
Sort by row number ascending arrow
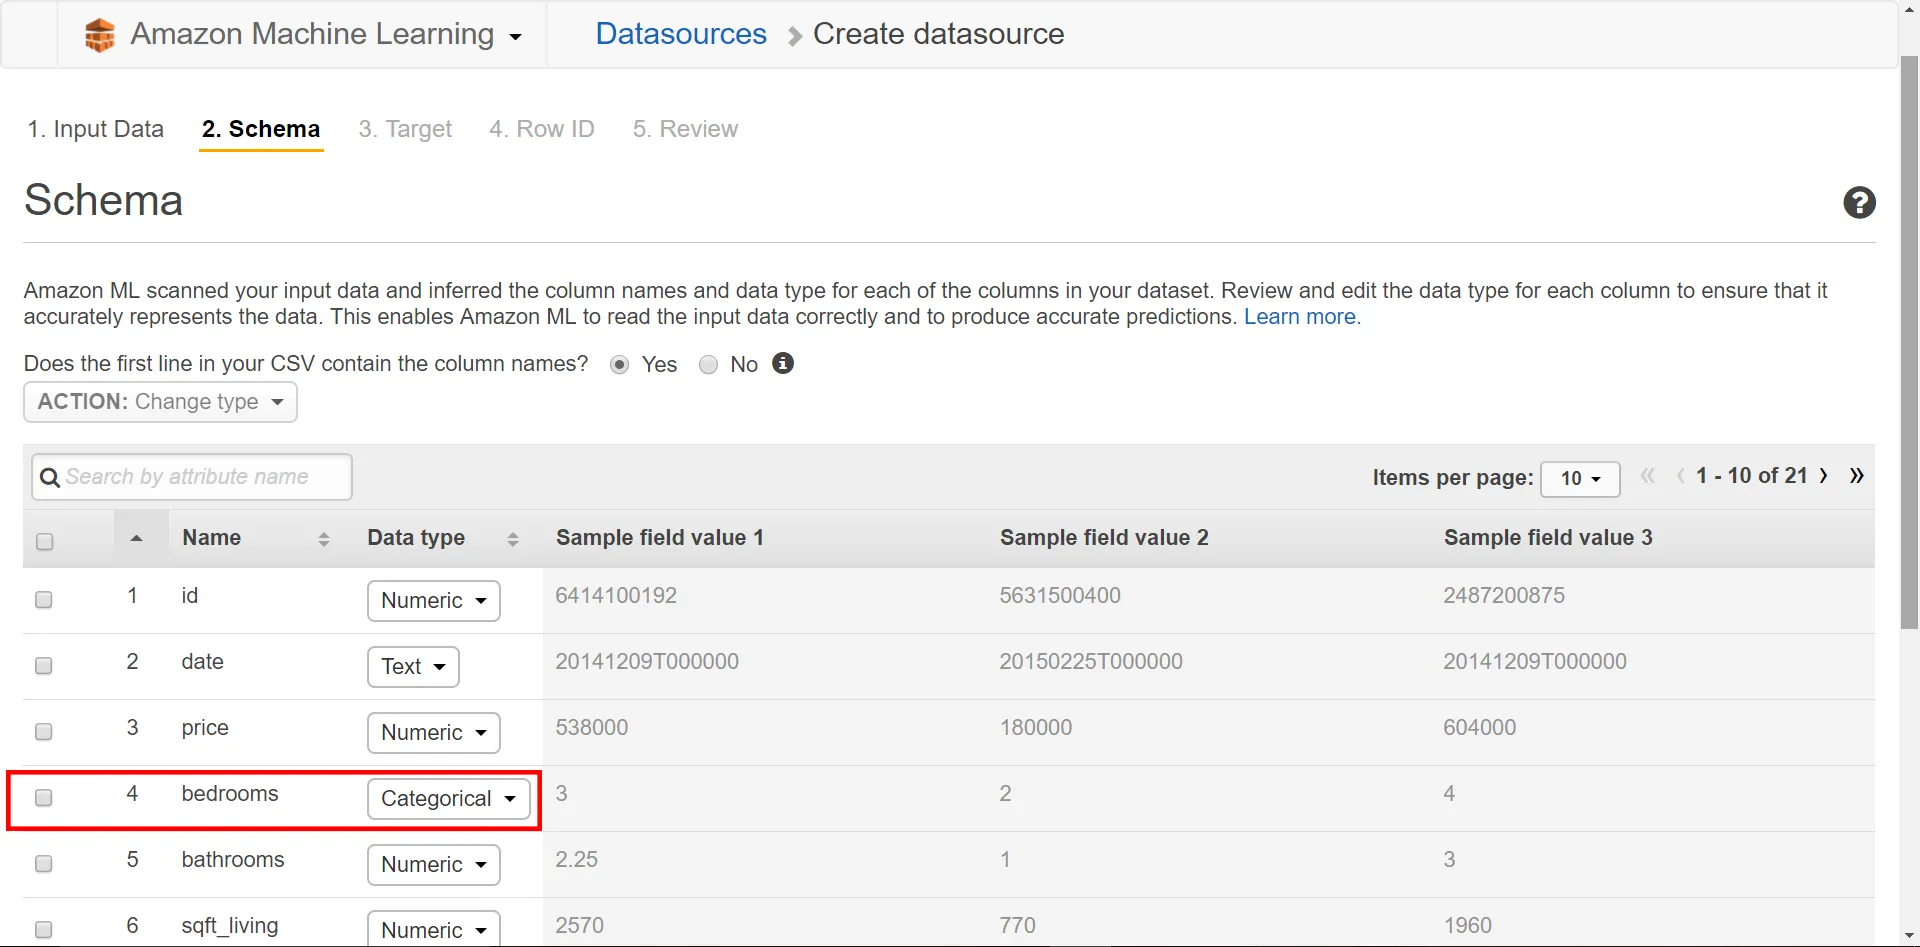(137, 538)
